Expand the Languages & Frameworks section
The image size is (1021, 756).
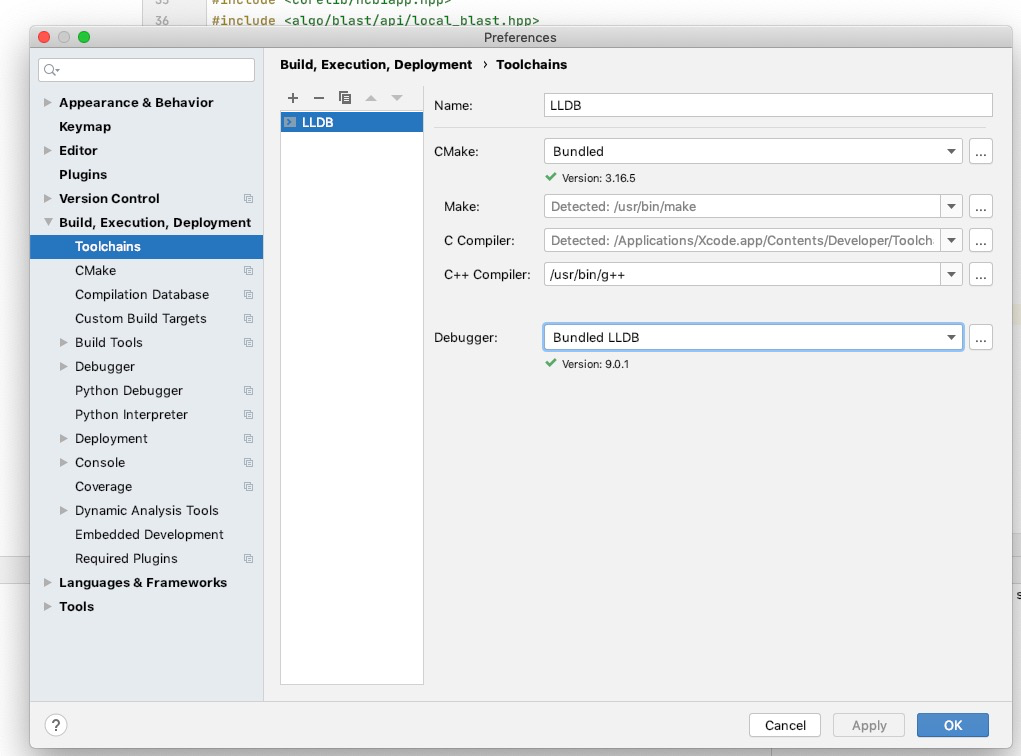click(48, 582)
